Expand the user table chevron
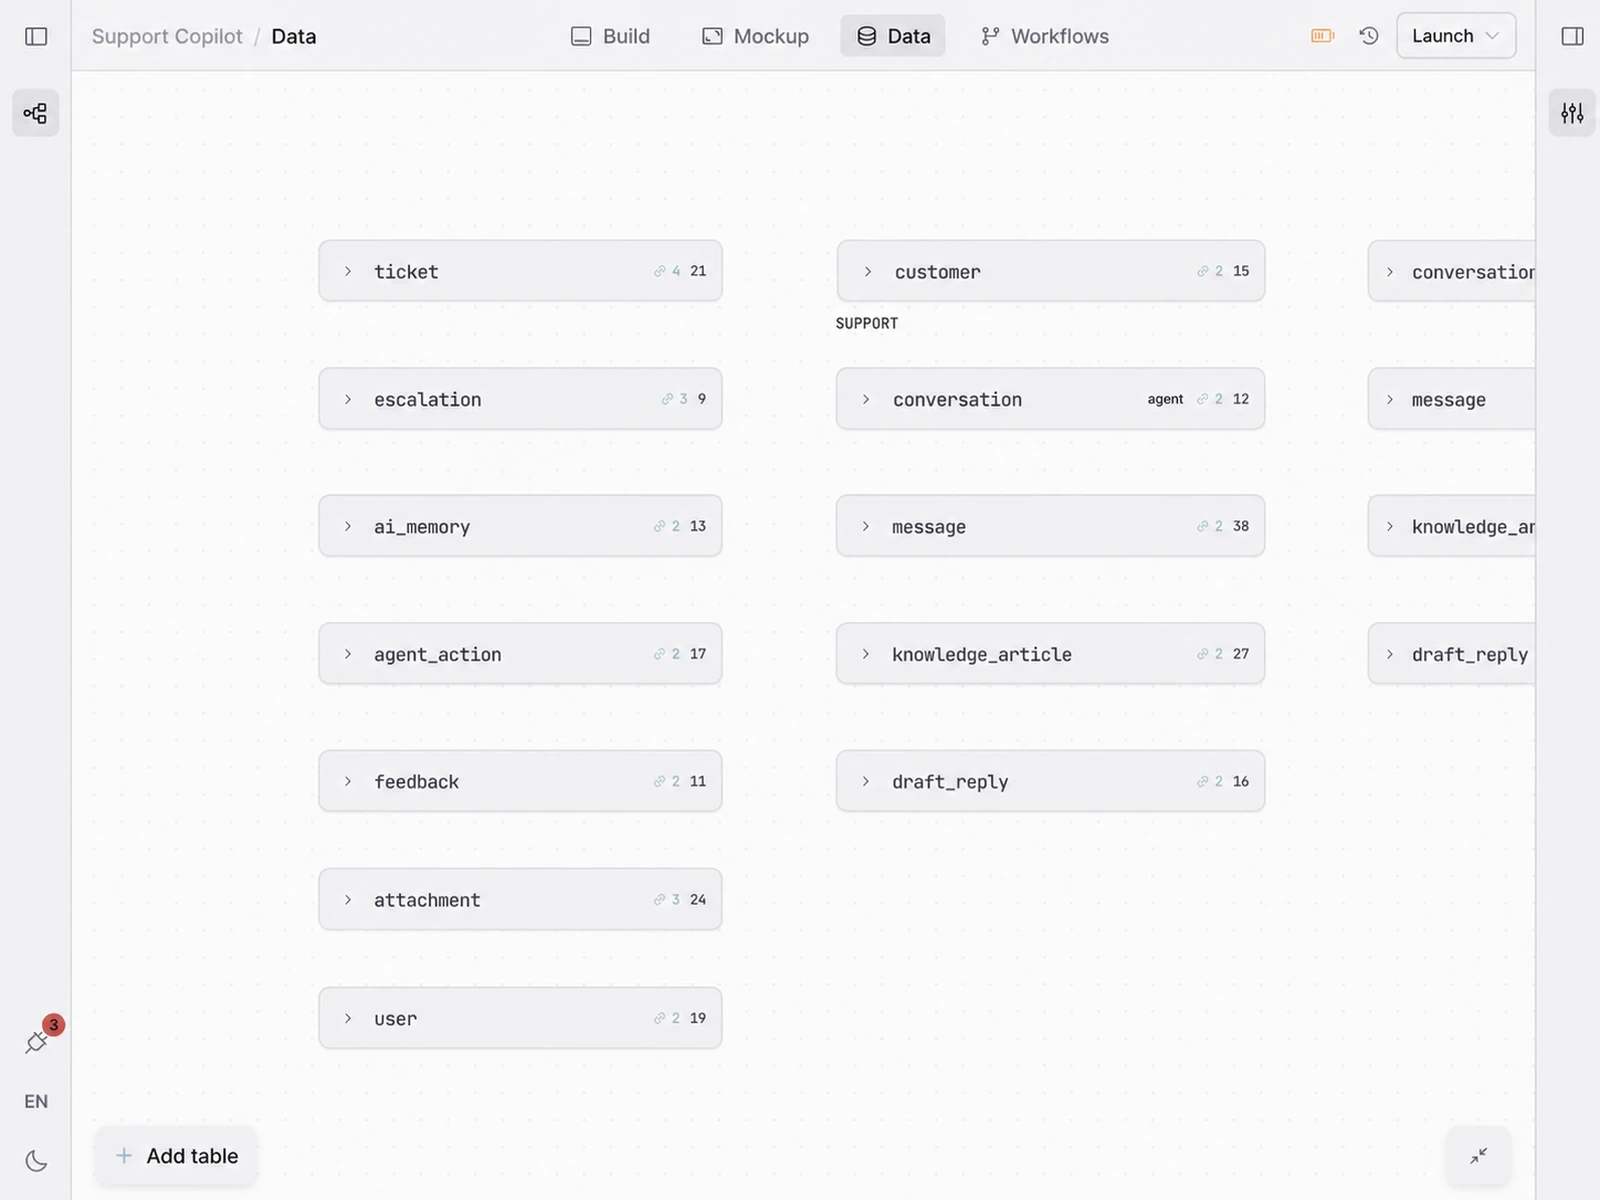 (x=348, y=1018)
